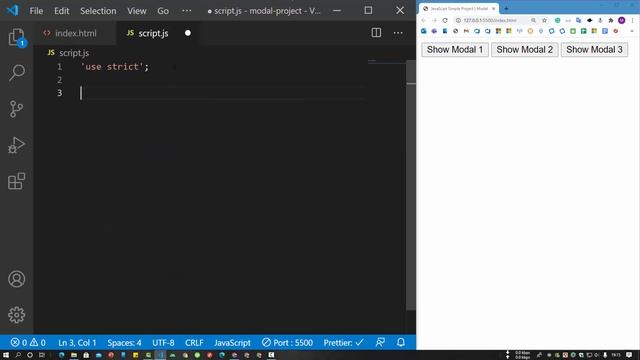The width and height of the screenshot is (640, 360).
Task: Open Task View on the taskbar
Action: 42,355
